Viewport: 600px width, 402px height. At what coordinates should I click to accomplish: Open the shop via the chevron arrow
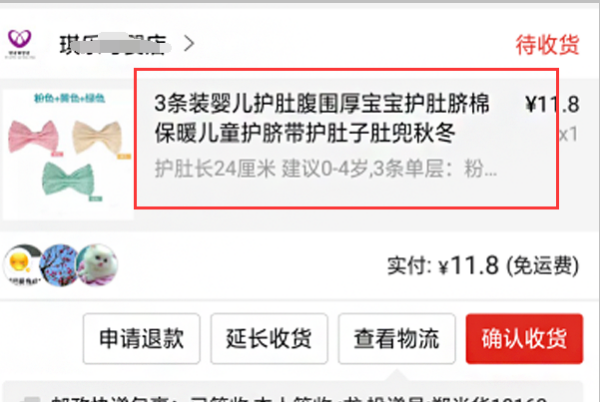coord(189,44)
